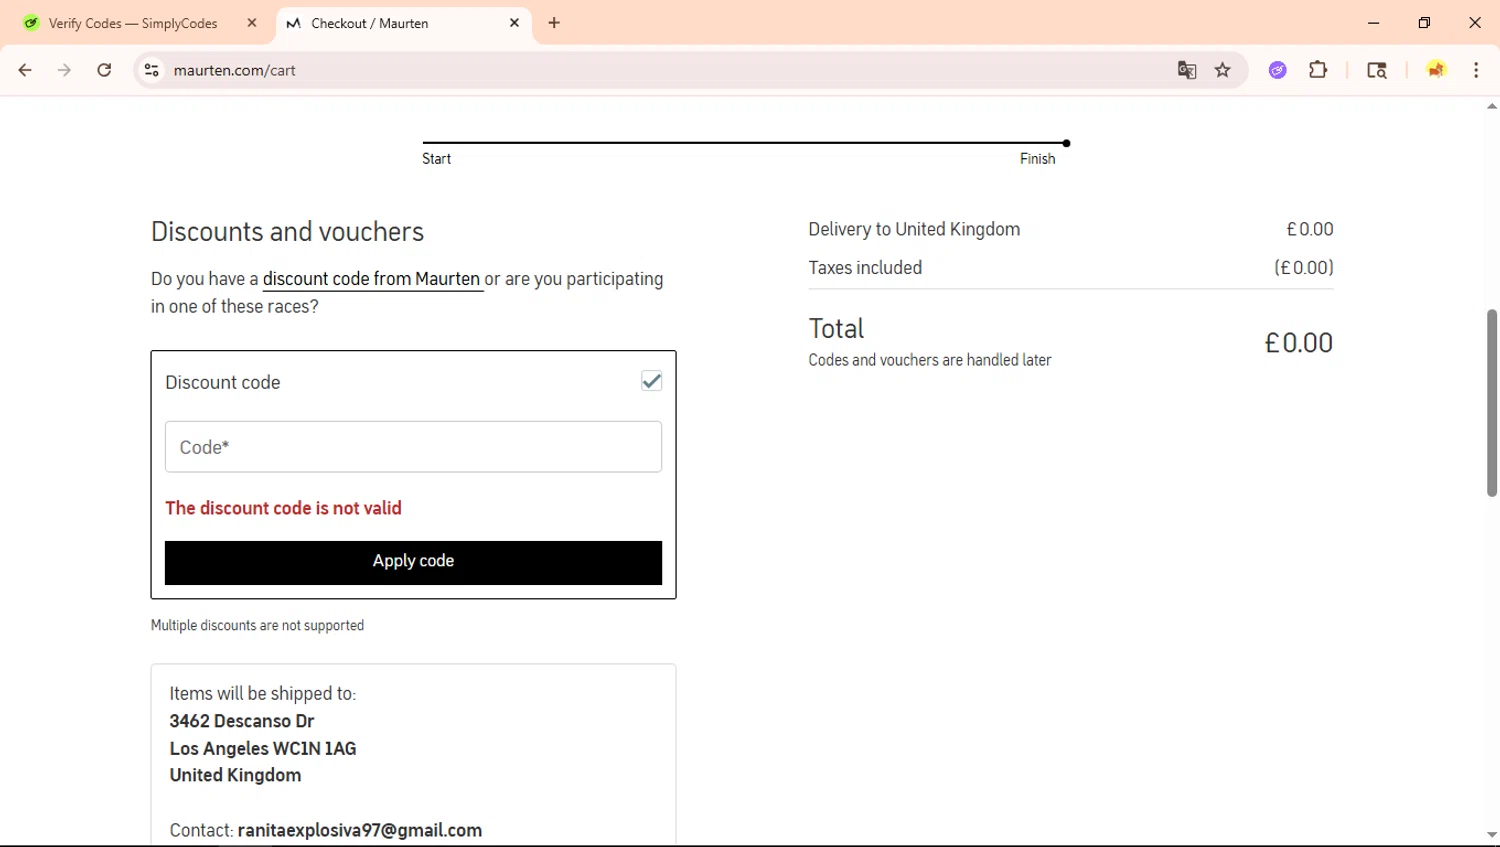
Task: Click the 'Delivery to United Kingdom' label
Action: (x=914, y=229)
